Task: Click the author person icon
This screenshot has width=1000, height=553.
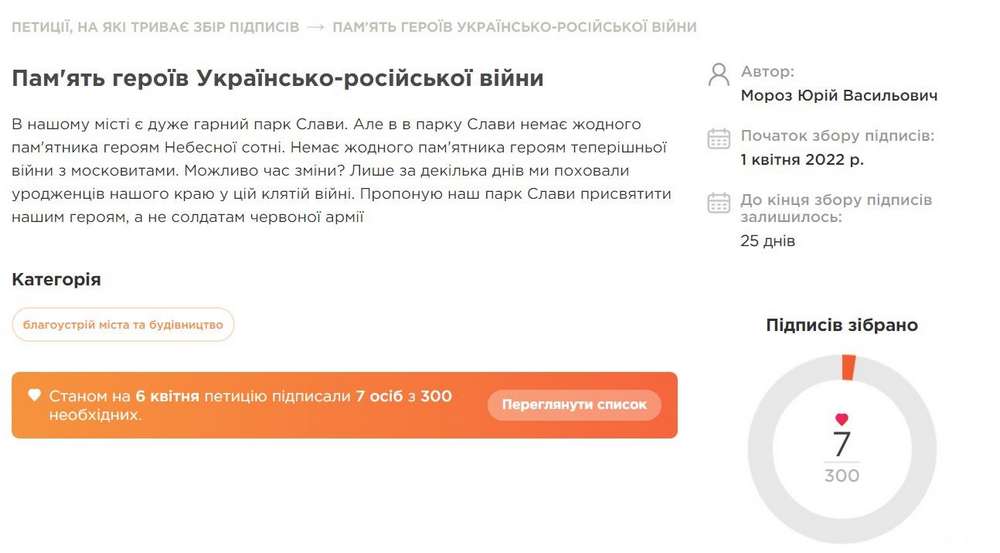Action: (718, 74)
